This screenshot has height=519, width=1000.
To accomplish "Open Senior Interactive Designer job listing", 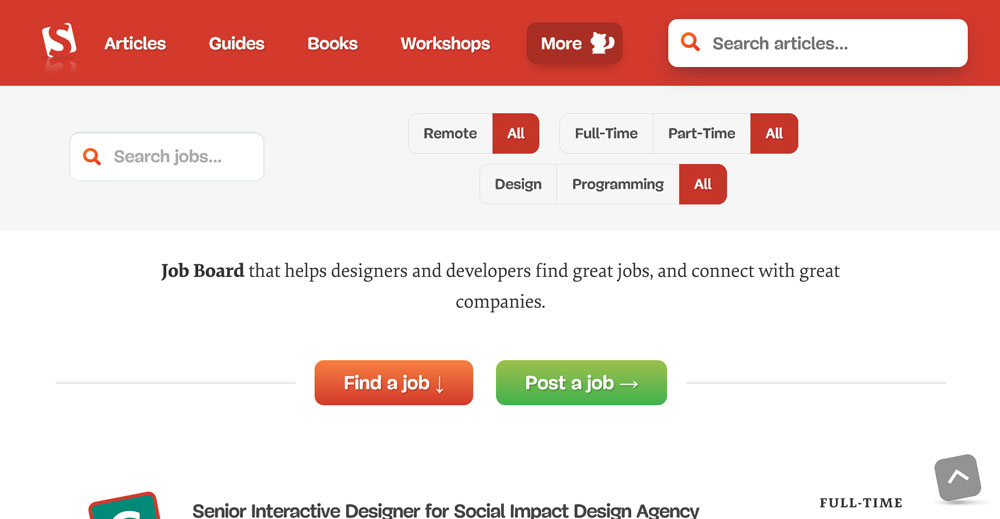I will tap(446, 510).
